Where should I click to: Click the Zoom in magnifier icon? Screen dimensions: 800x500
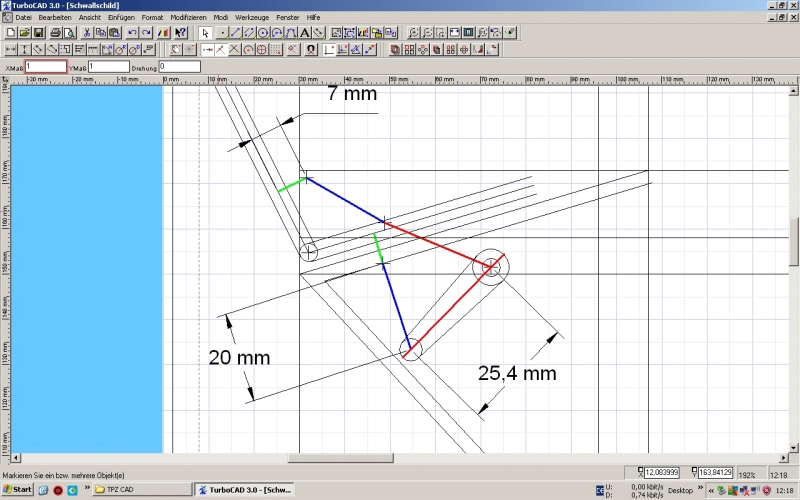click(414, 32)
